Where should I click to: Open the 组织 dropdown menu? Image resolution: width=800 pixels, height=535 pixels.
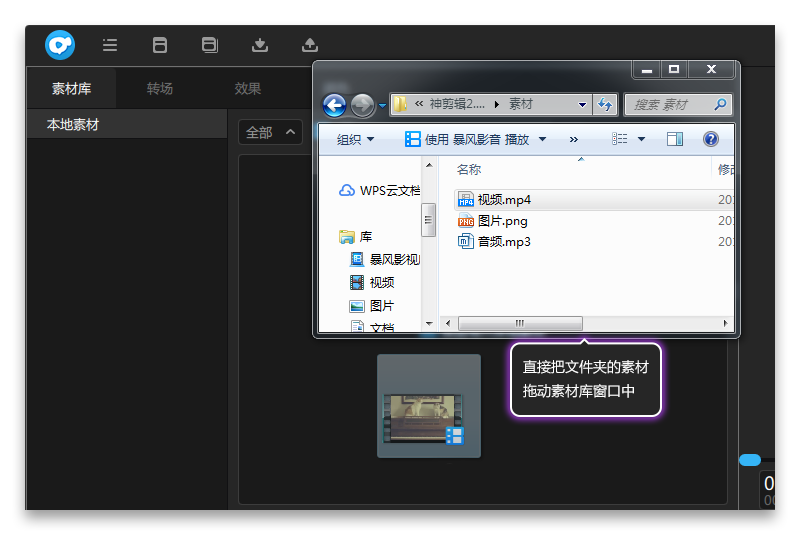(x=355, y=139)
